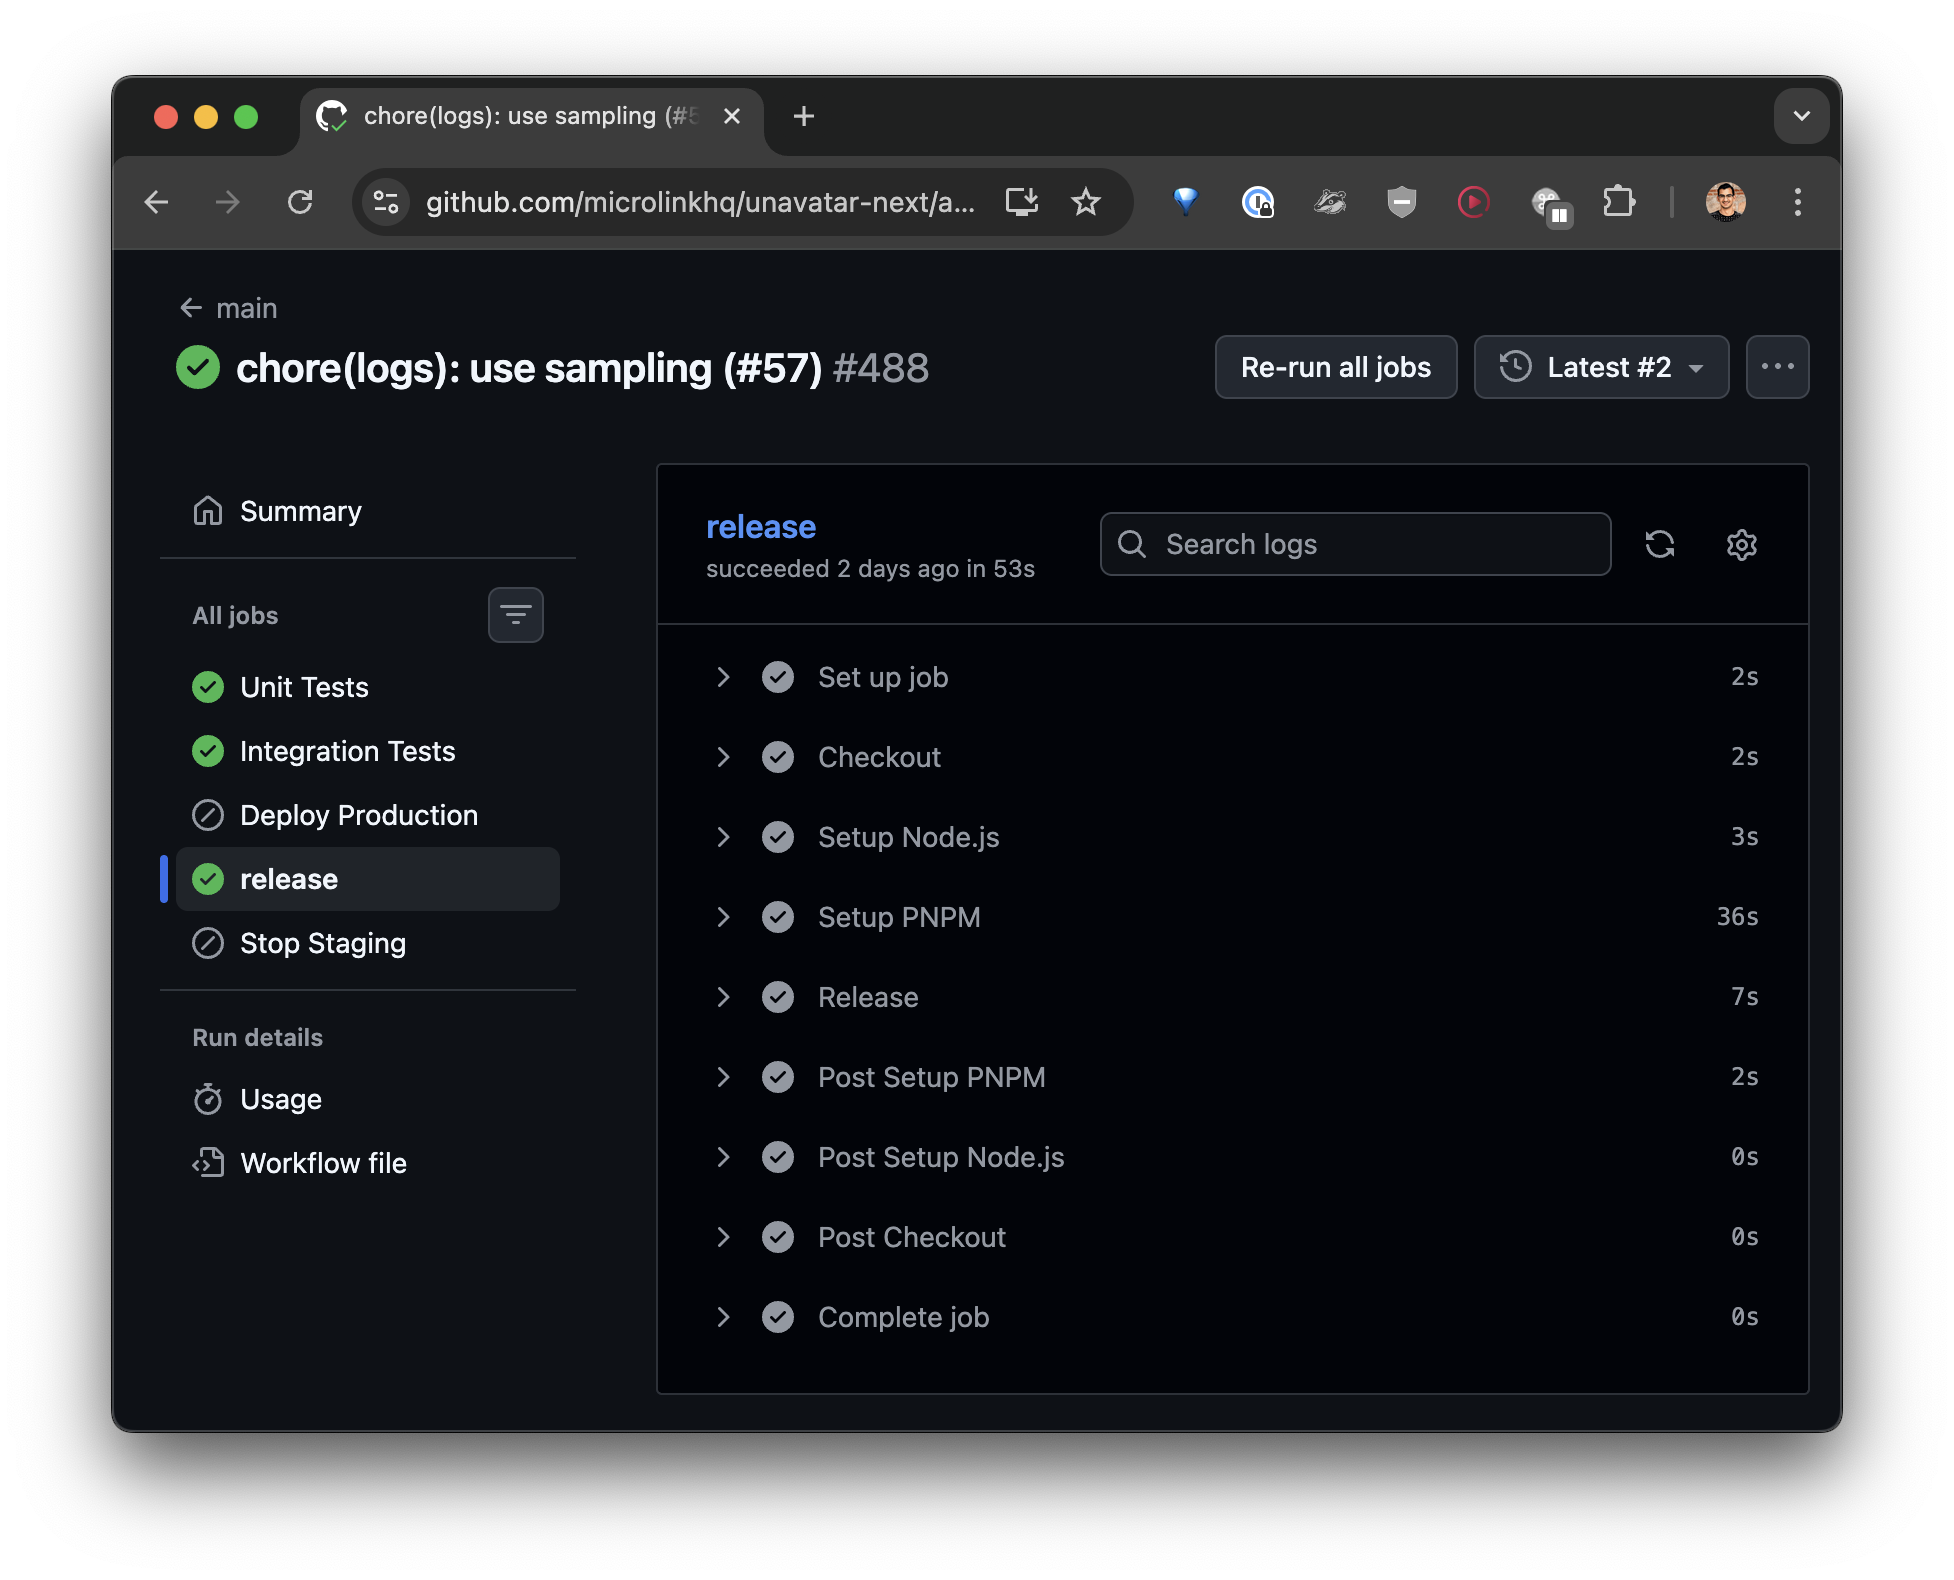Open the Latest #2 attempts dropdown
The width and height of the screenshot is (1954, 1580).
[1600, 367]
